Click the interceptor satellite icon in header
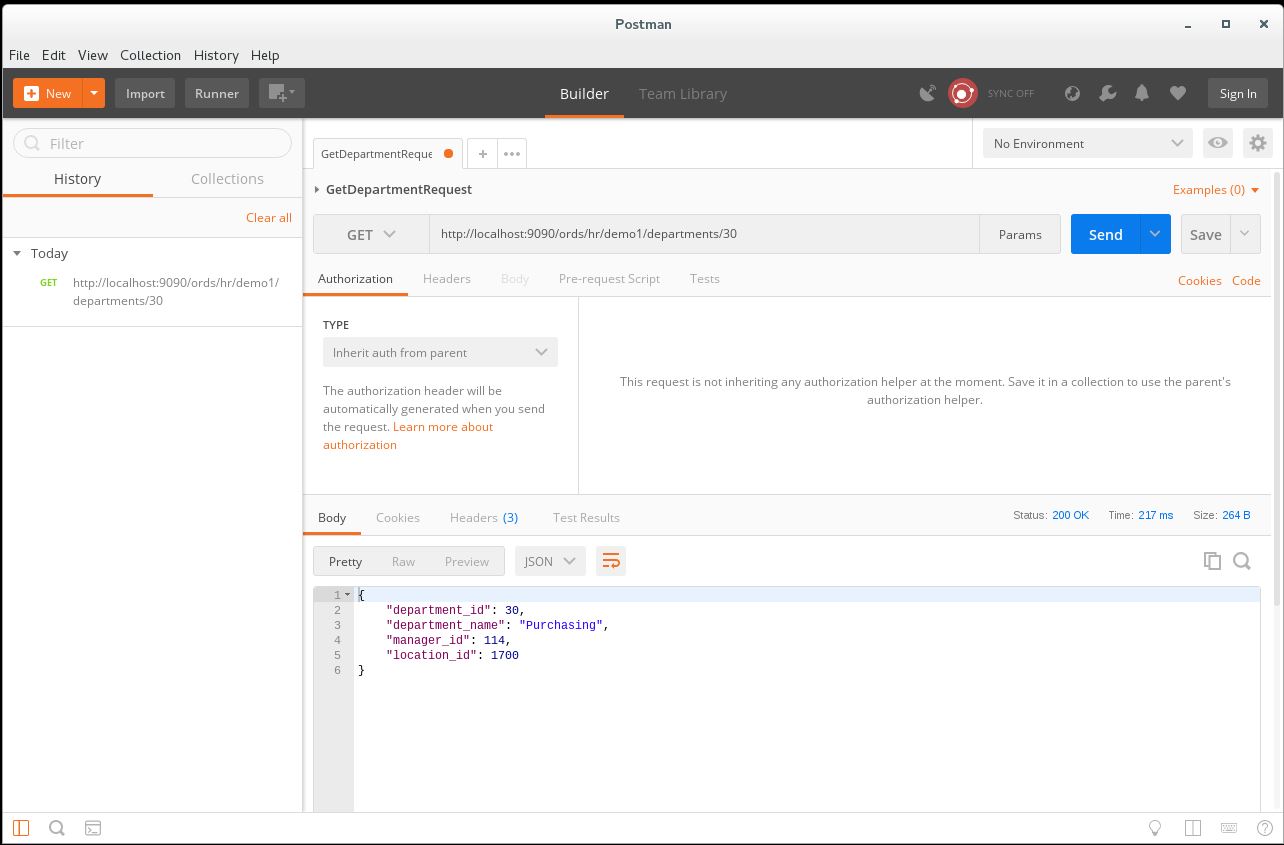 click(928, 93)
